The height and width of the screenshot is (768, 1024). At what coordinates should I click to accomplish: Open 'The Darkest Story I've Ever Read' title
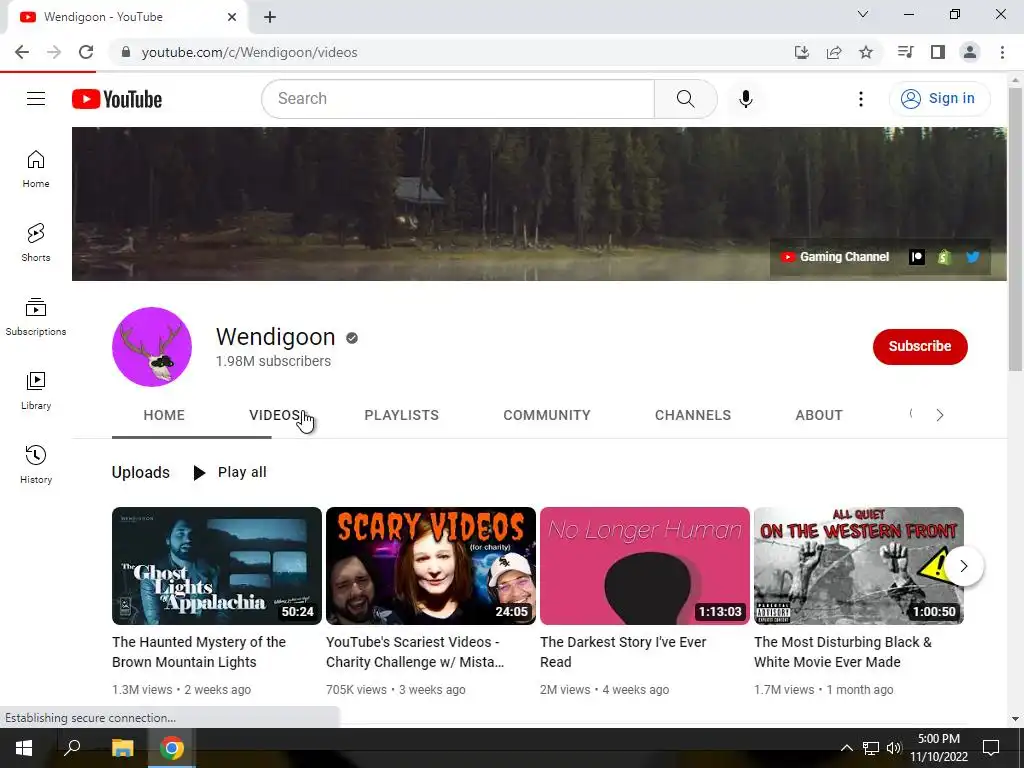point(623,652)
